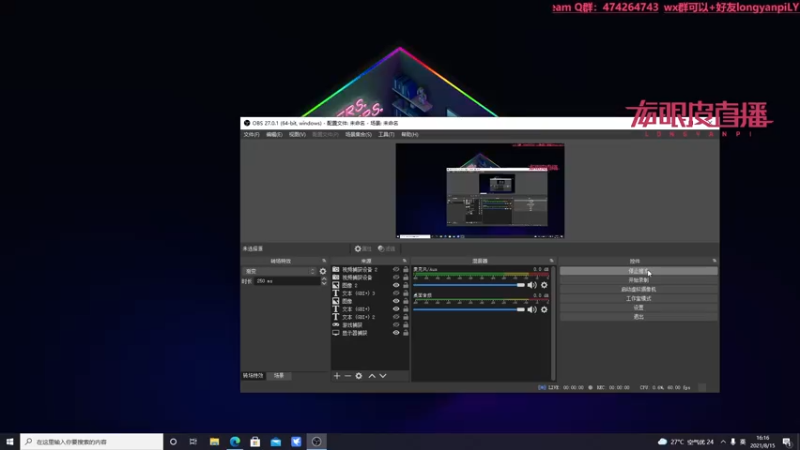Image resolution: width=800 pixels, height=450 pixels.
Task: Hide the 文本 (GDI+) source
Action: (x=396, y=309)
